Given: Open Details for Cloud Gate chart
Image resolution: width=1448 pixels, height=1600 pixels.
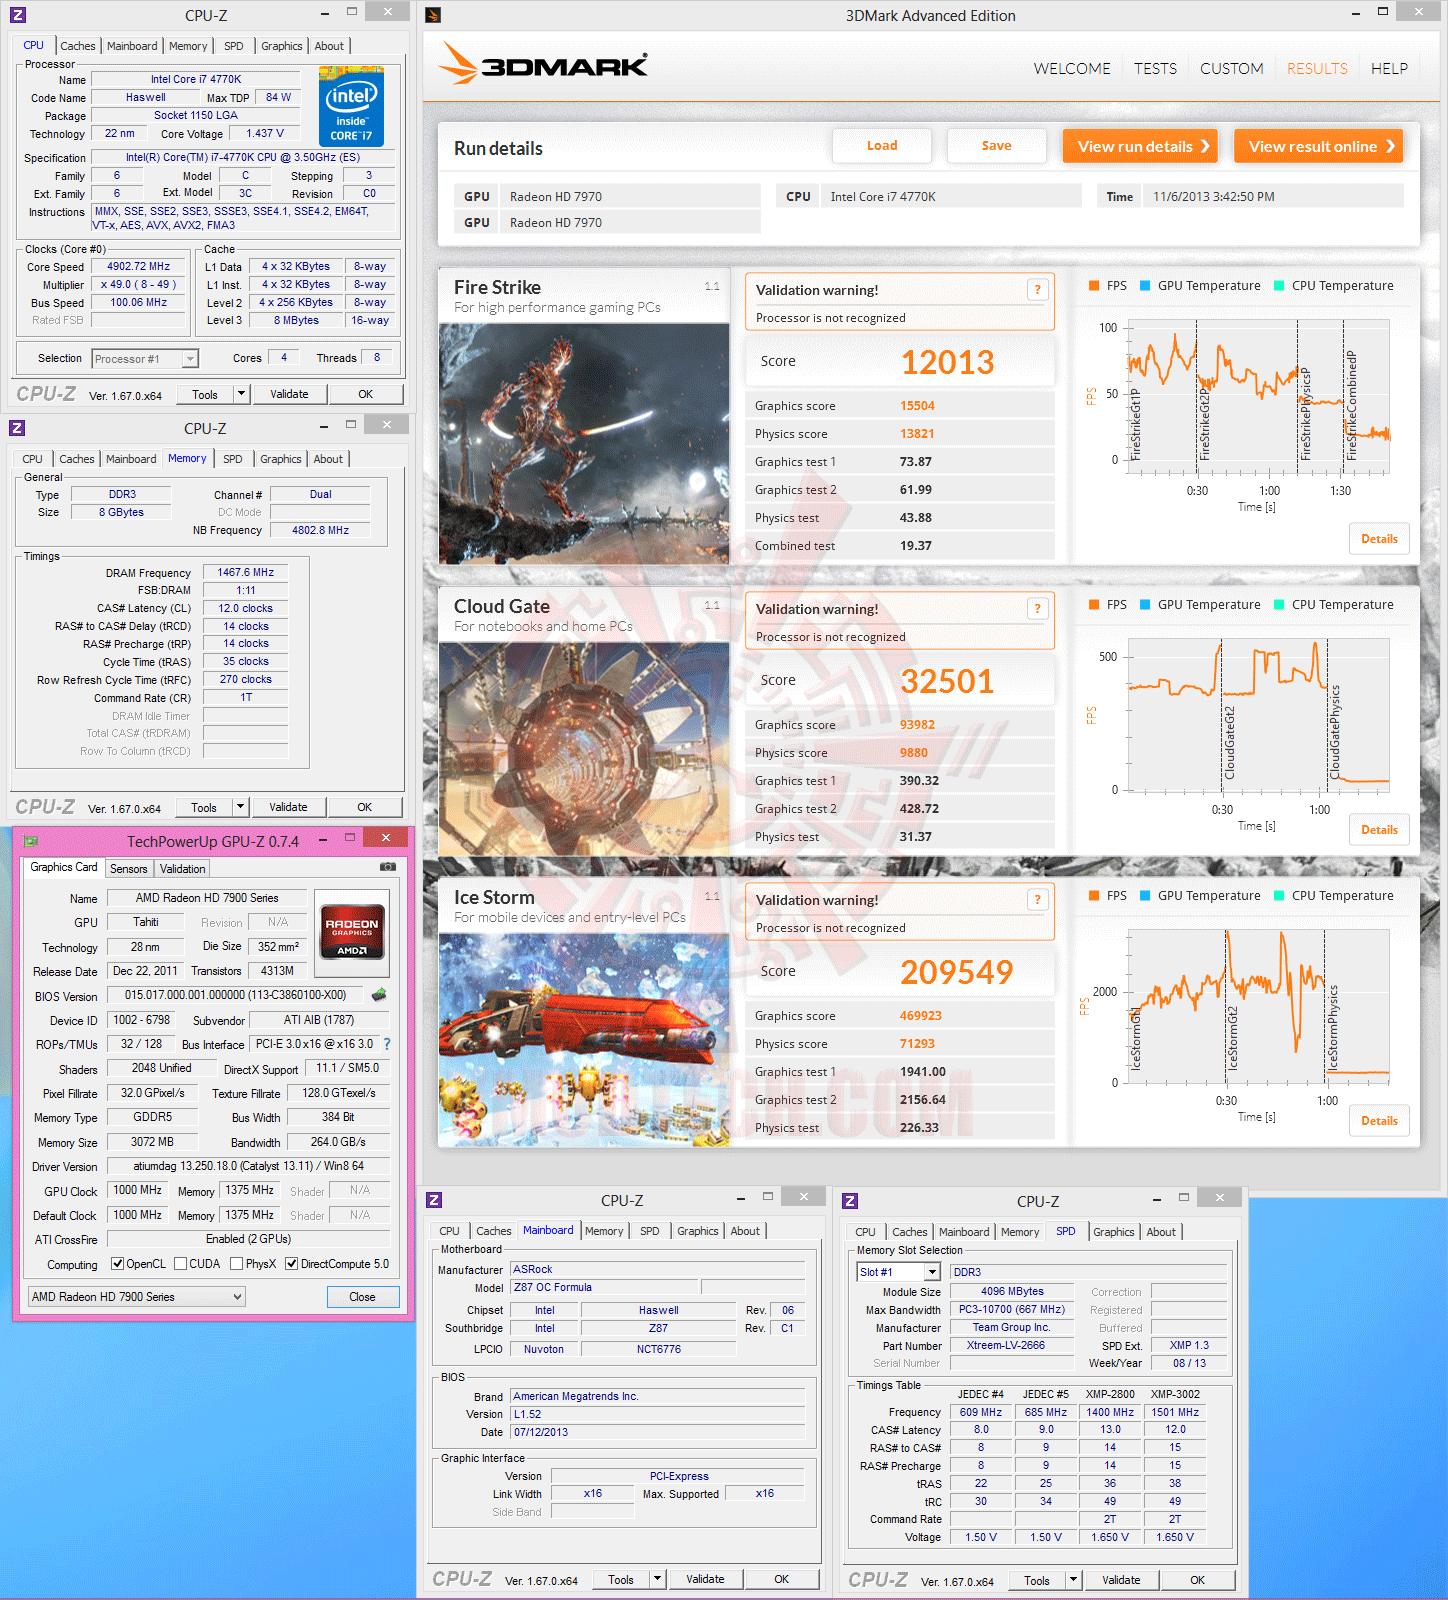Looking at the screenshot, I should 1379,830.
